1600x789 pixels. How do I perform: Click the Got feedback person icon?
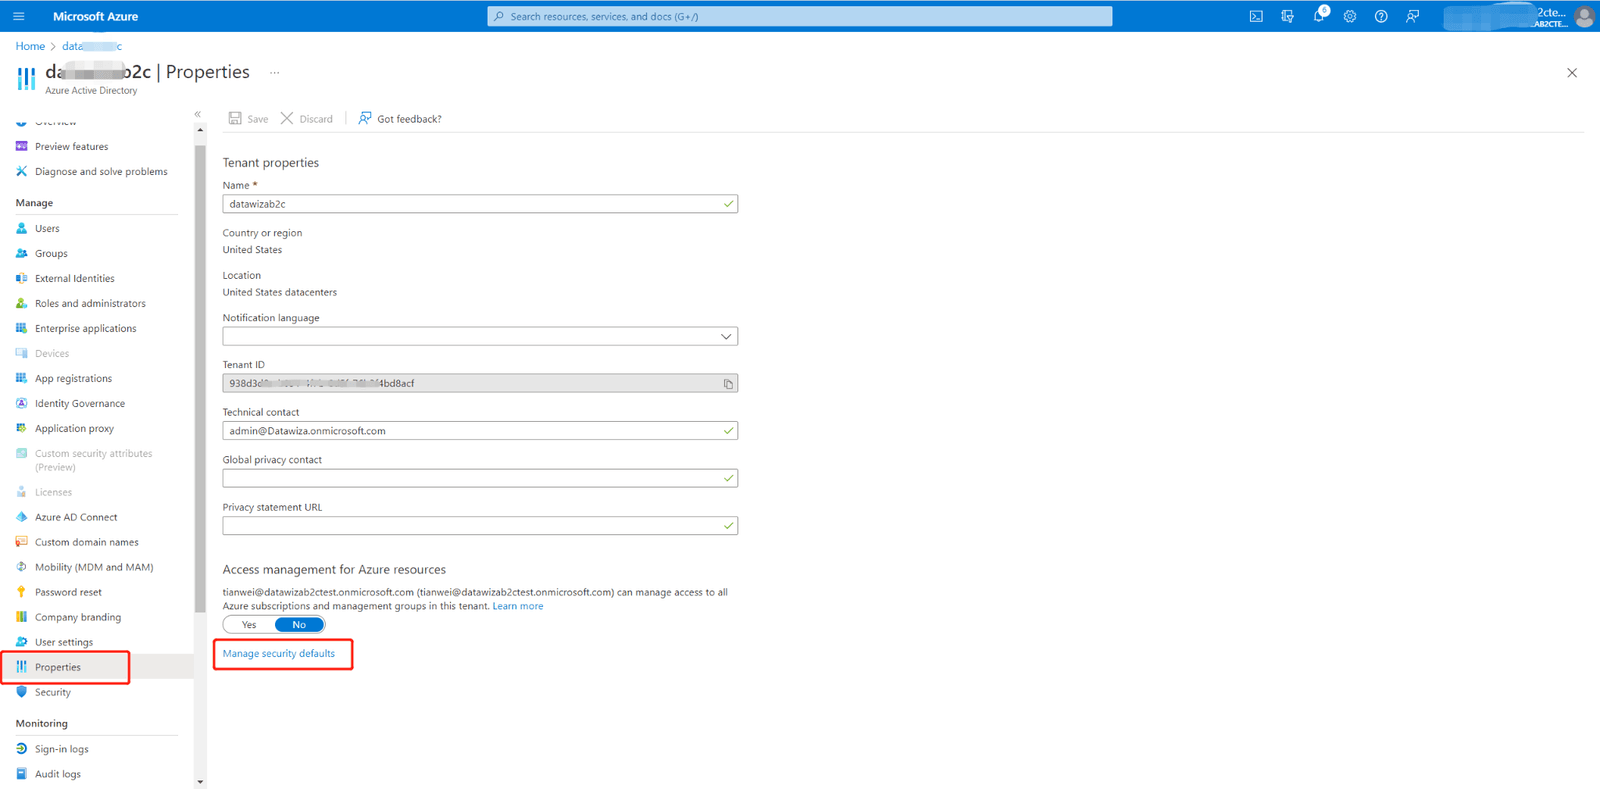[365, 118]
